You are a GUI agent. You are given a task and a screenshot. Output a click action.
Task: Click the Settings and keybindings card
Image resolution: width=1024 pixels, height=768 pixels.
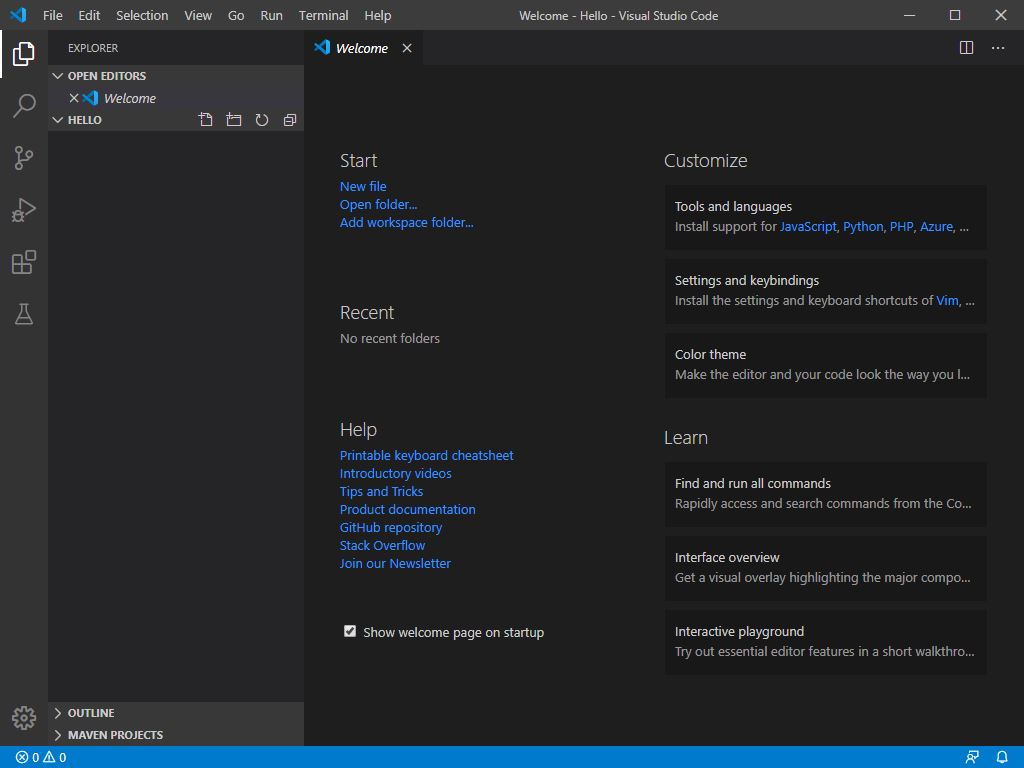(825, 291)
